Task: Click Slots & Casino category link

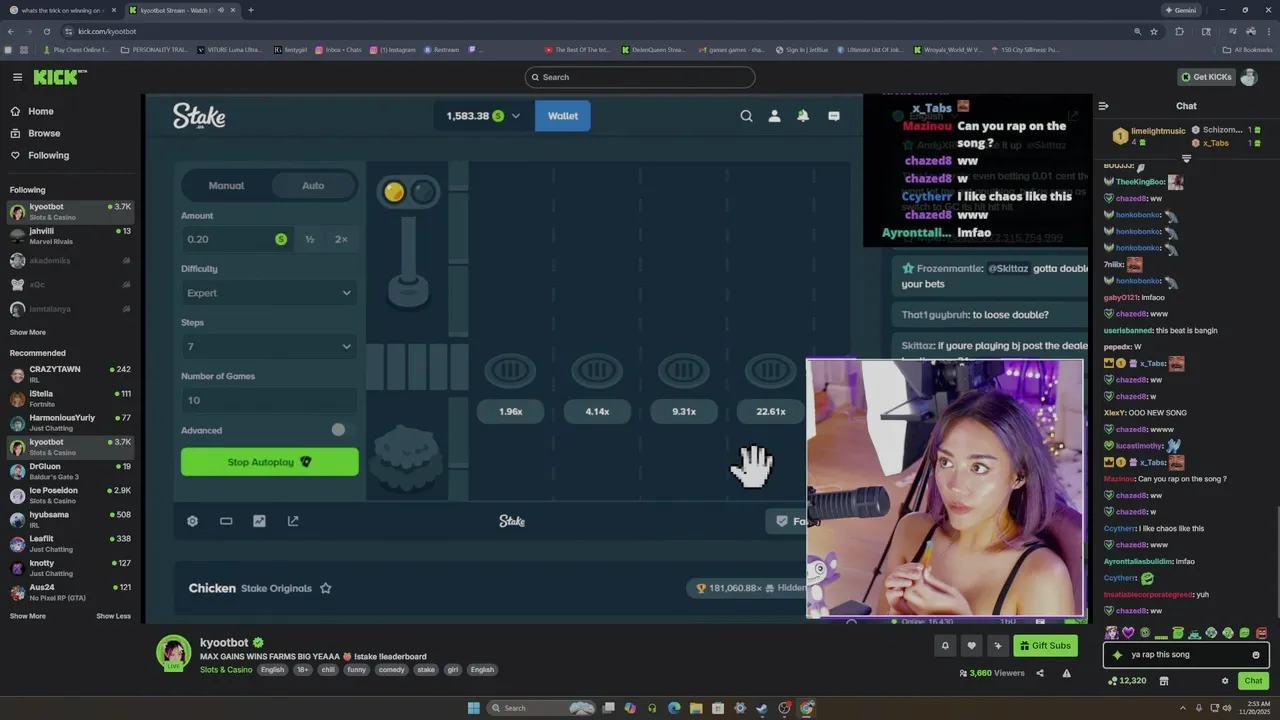Action: tap(226, 670)
